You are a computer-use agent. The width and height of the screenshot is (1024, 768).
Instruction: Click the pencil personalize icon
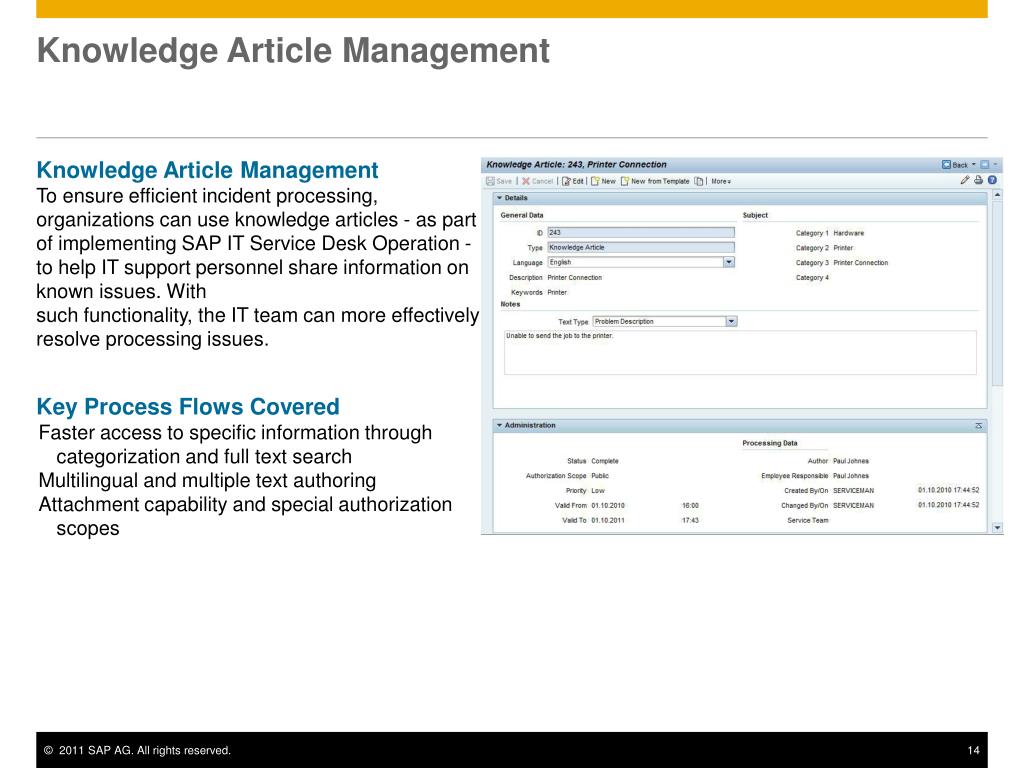[965, 180]
